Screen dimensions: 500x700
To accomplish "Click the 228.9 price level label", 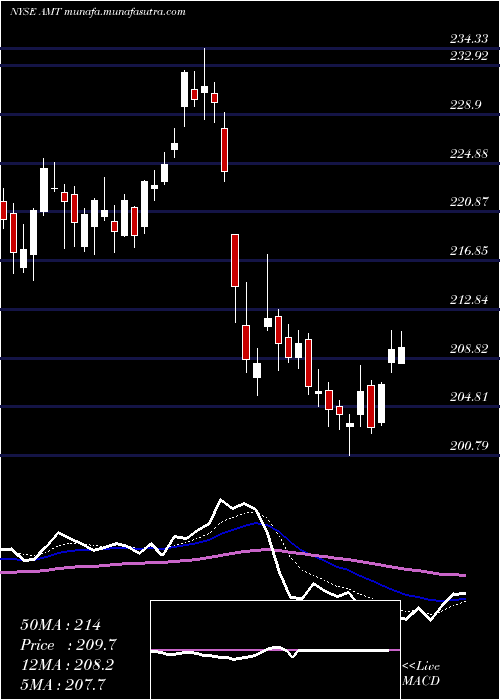I will pos(465,105).
